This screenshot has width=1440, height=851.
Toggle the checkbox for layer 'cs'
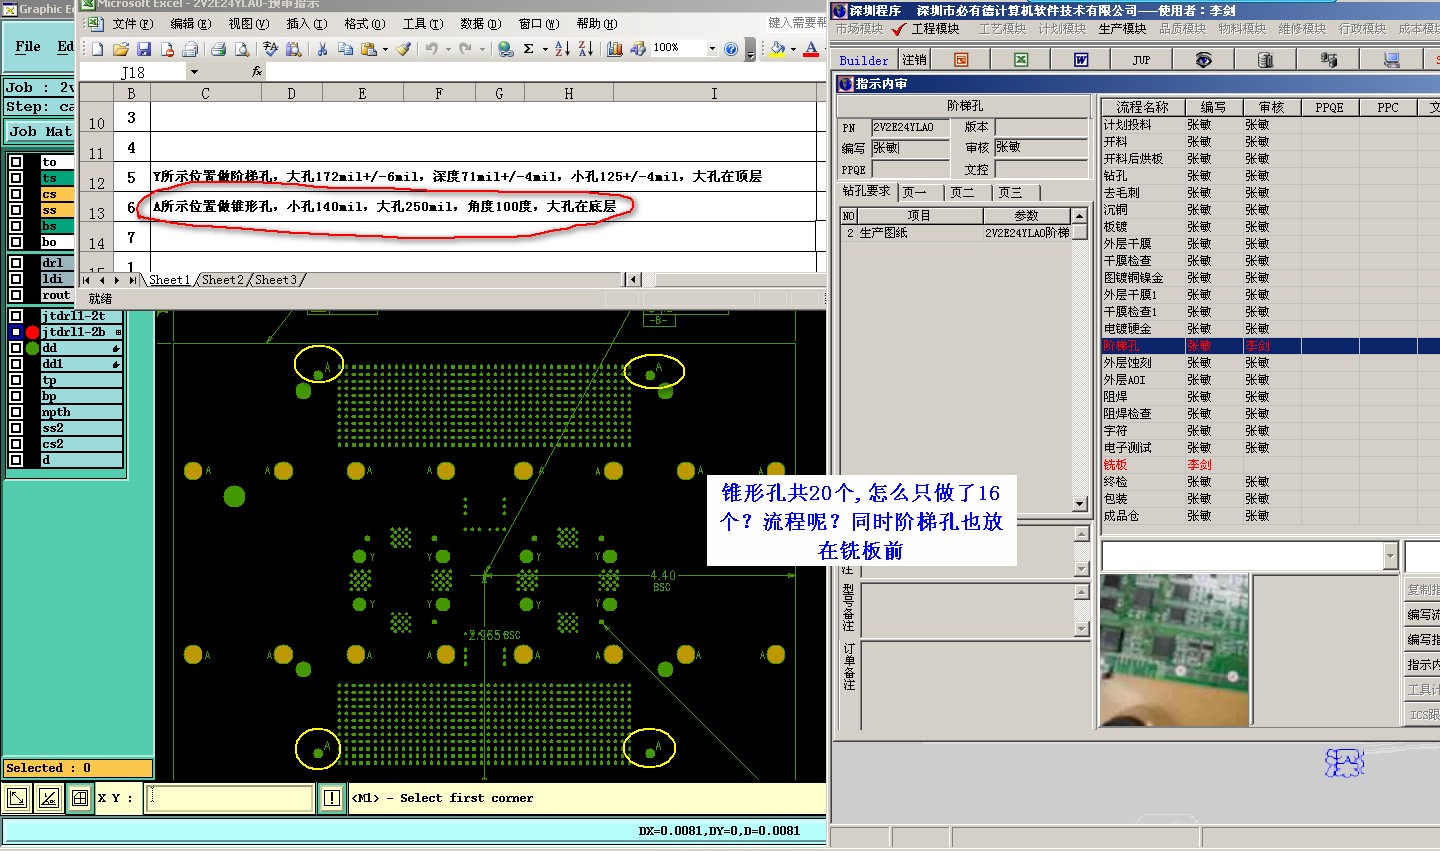[x=16, y=194]
